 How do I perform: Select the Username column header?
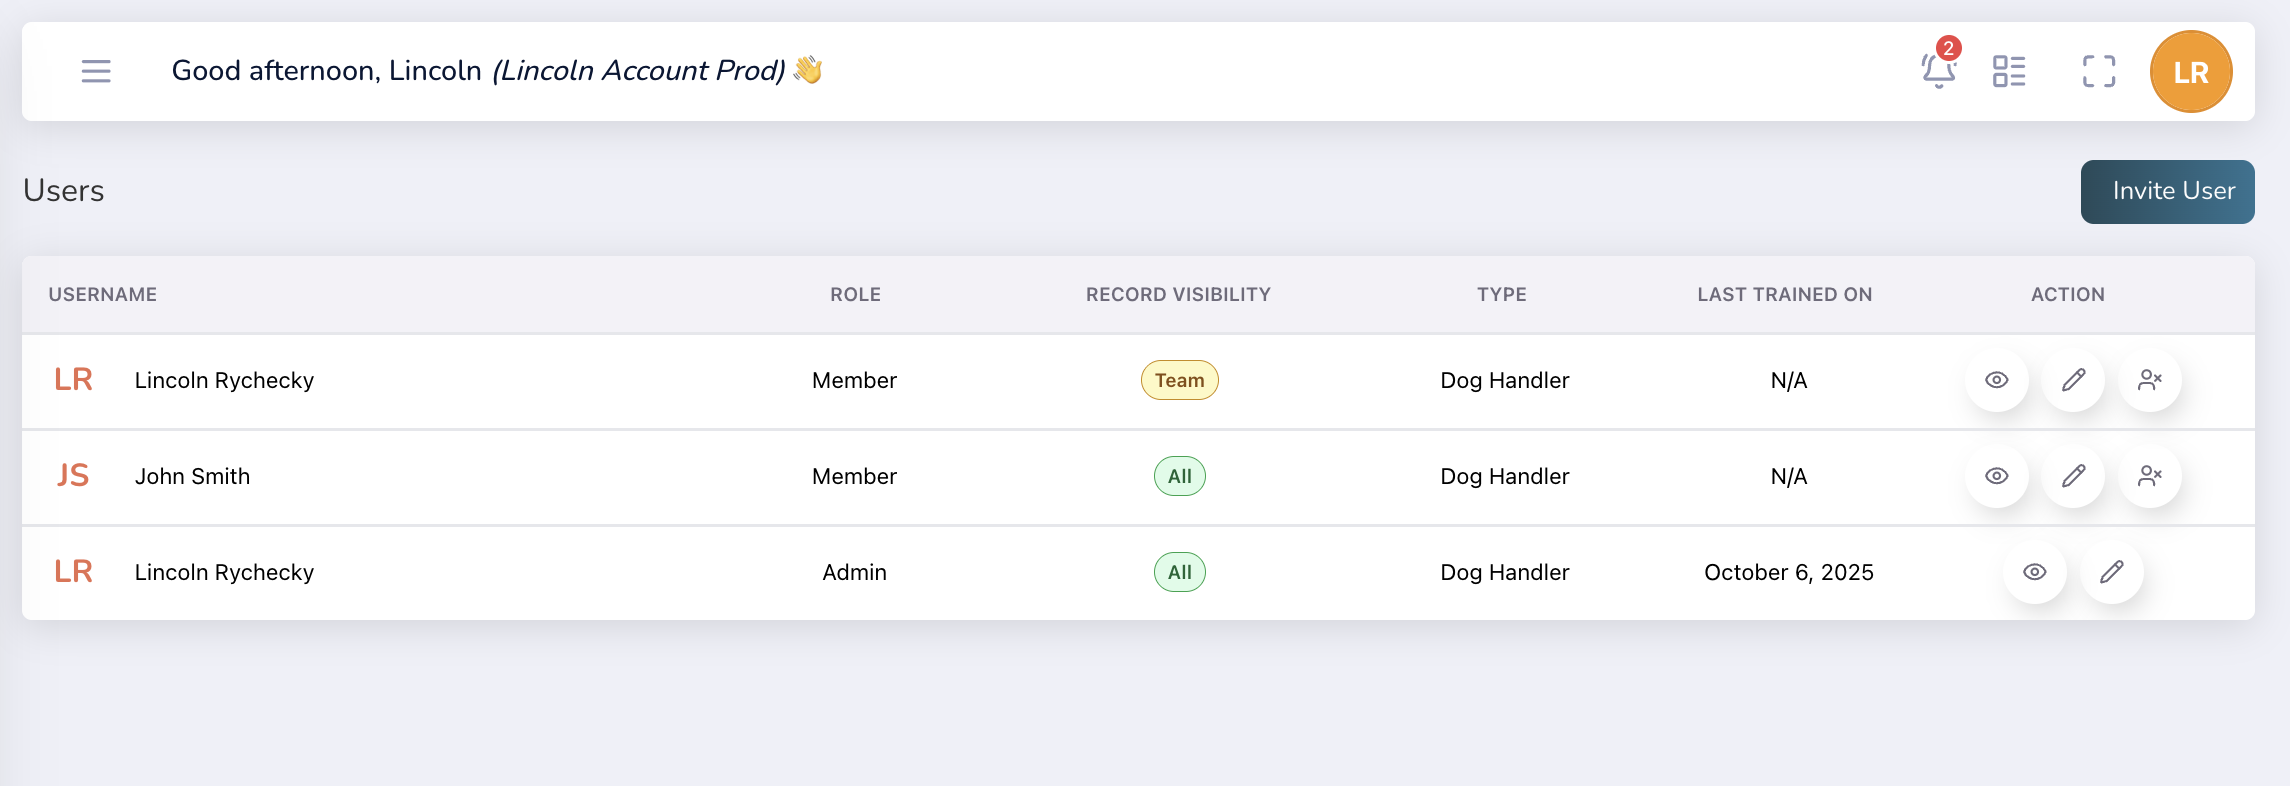click(103, 294)
